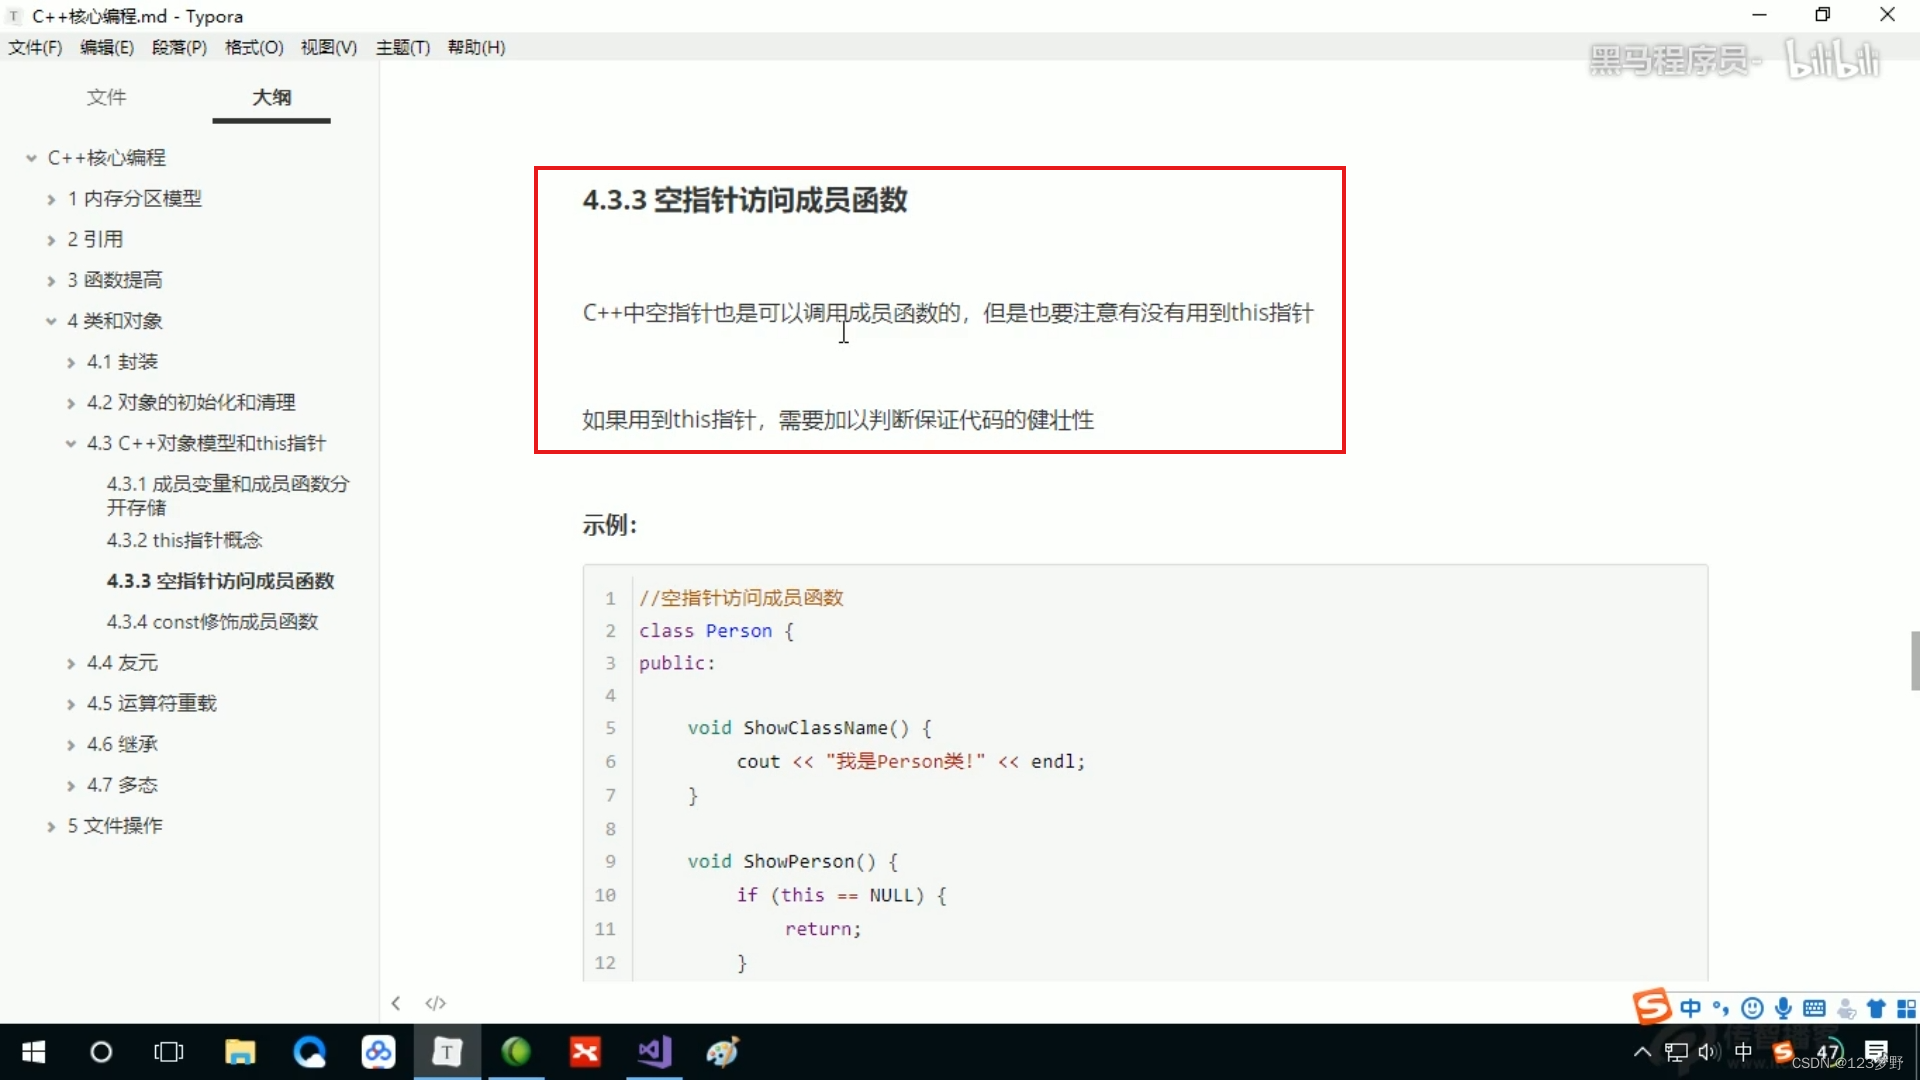Toggle sidebar with the back arrow icon
1920x1080 pixels.
pos(396,1003)
